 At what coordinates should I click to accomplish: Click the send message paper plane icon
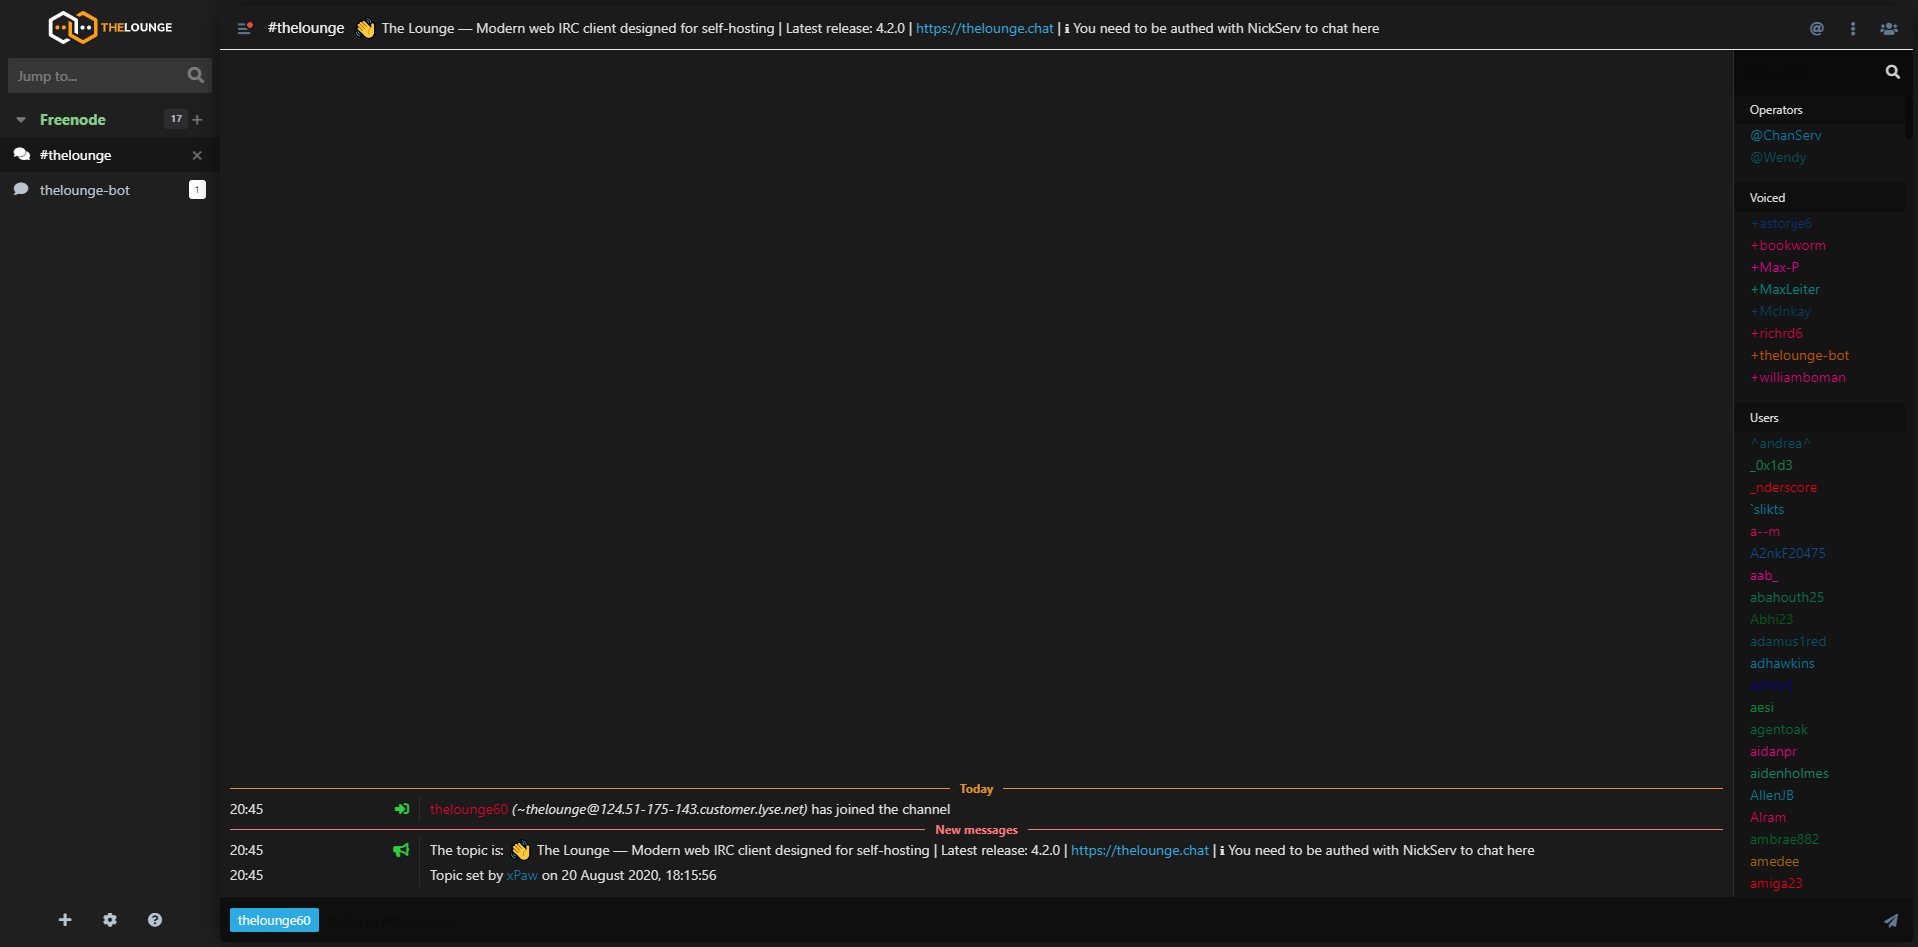(1890, 920)
